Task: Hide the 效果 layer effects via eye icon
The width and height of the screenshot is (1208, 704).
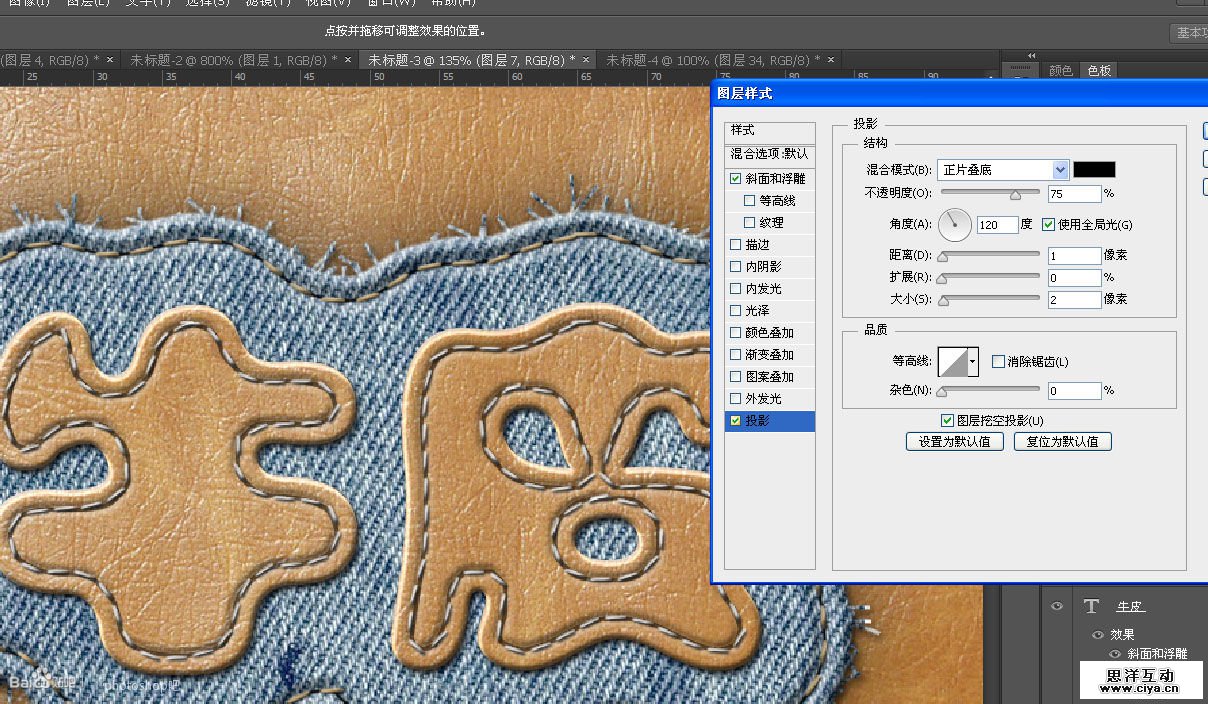Action: pyautogui.click(x=1097, y=634)
